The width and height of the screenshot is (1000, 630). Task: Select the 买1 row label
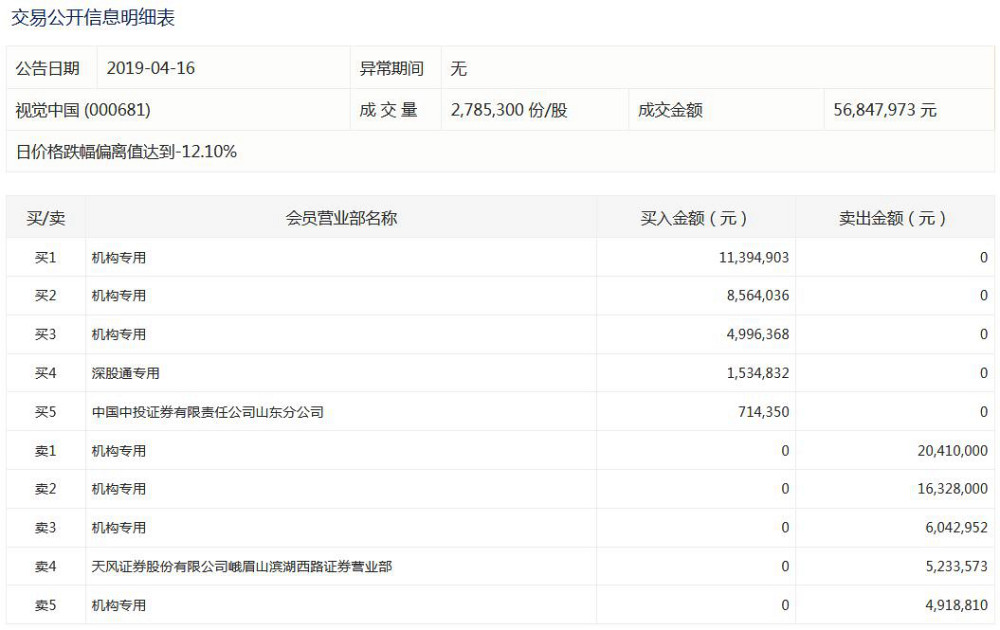coord(45,258)
